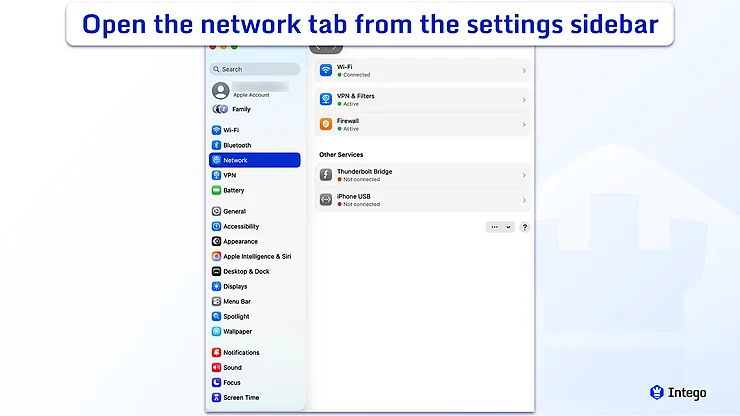Select Bluetooth in settings sidebar
The image size is (740, 416).
(x=237, y=145)
